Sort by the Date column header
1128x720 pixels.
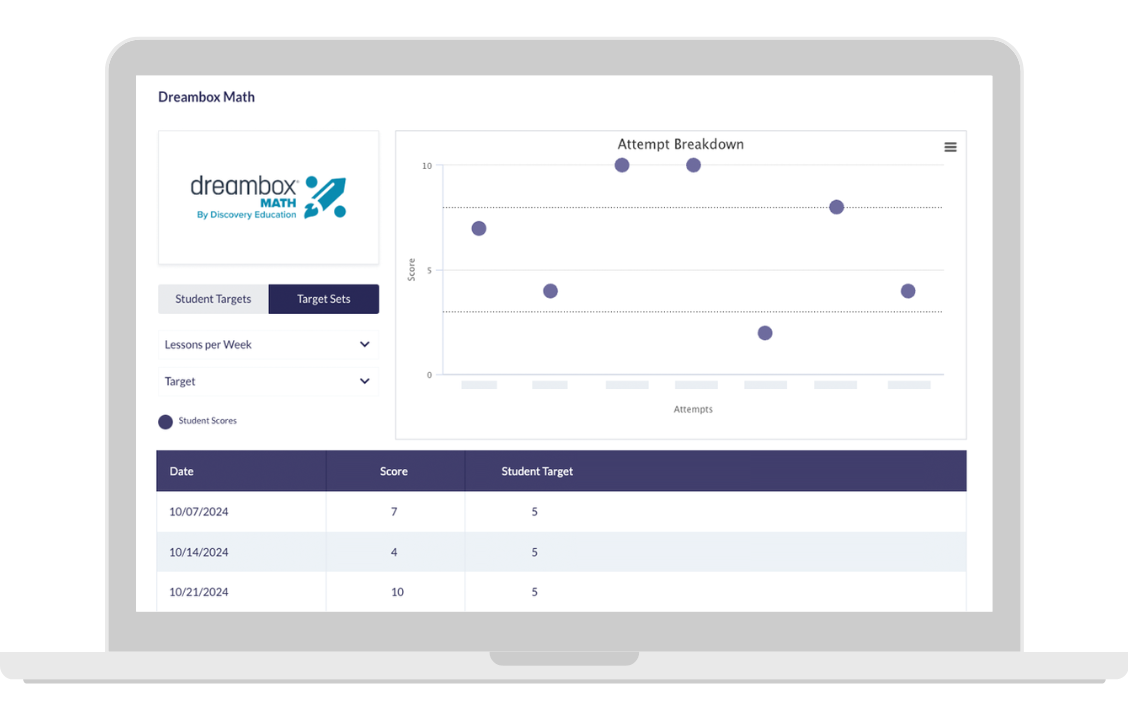[x=182, y=471]
